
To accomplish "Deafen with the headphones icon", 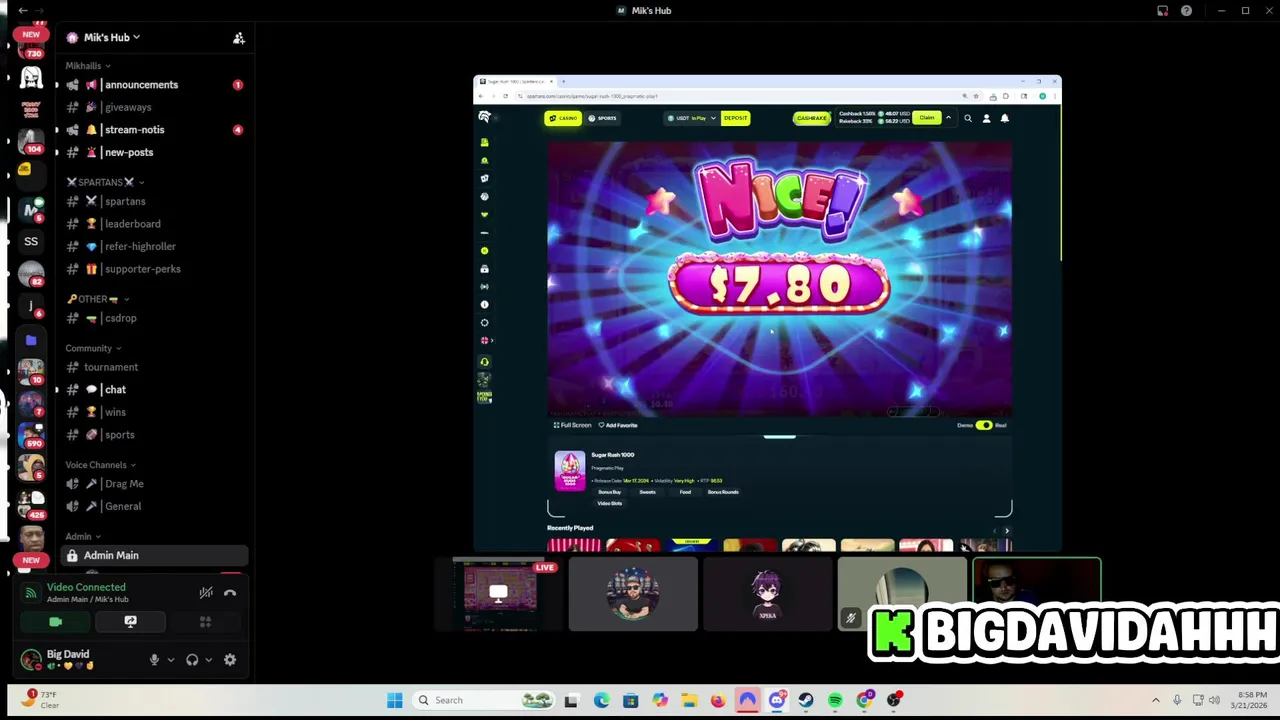I will coord(192,660).
